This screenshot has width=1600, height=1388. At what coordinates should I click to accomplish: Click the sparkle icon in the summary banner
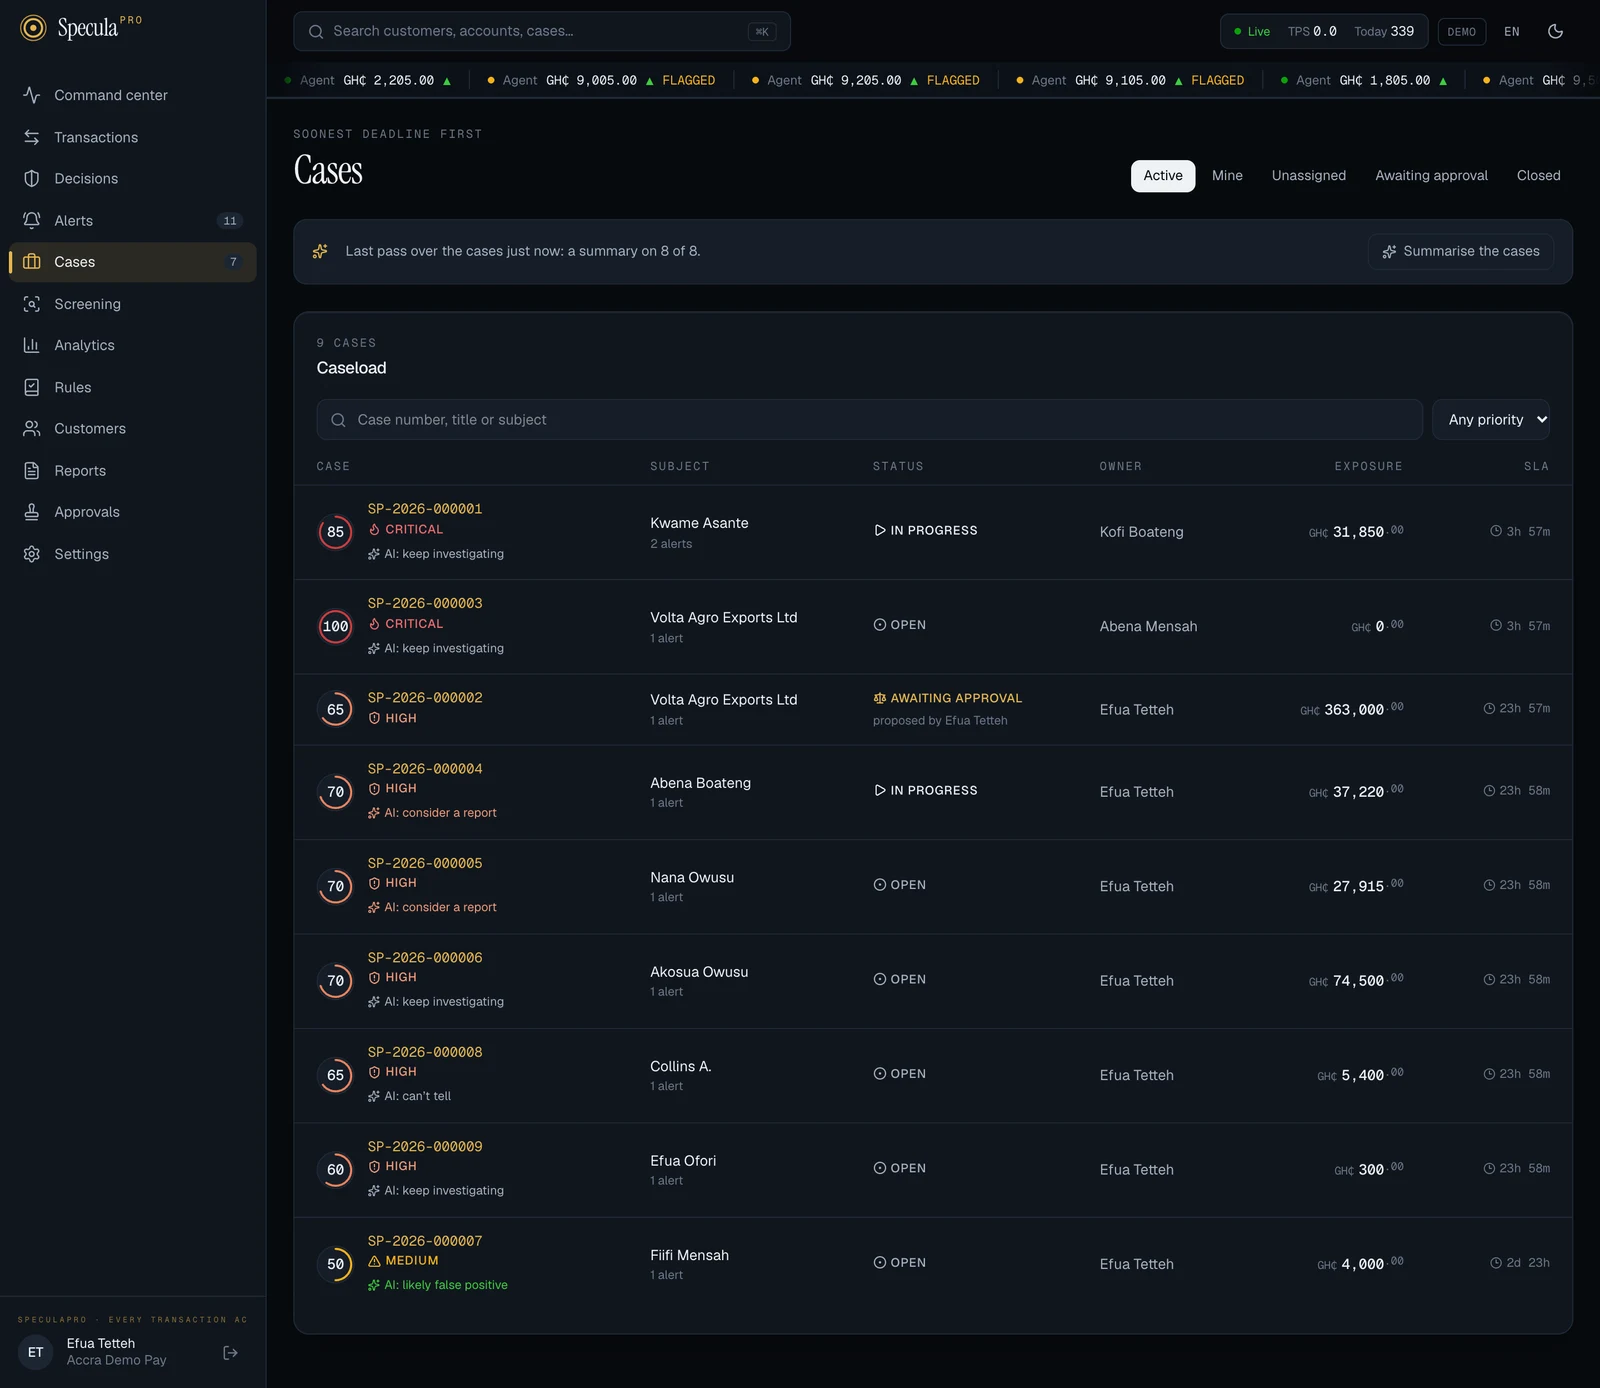[320, 251]
